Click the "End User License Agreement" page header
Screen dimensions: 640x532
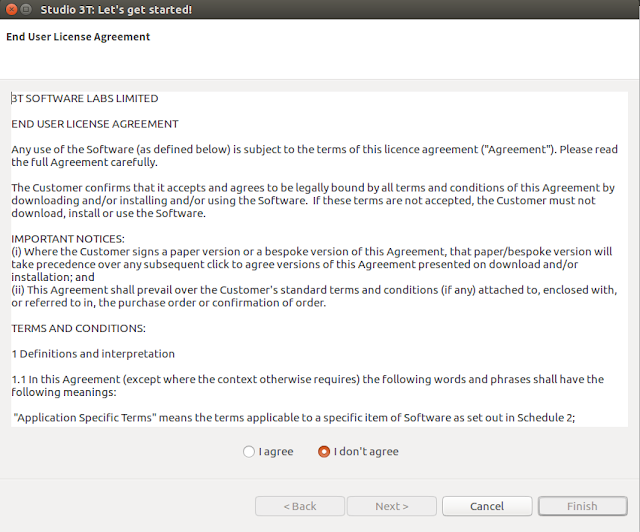78,37
